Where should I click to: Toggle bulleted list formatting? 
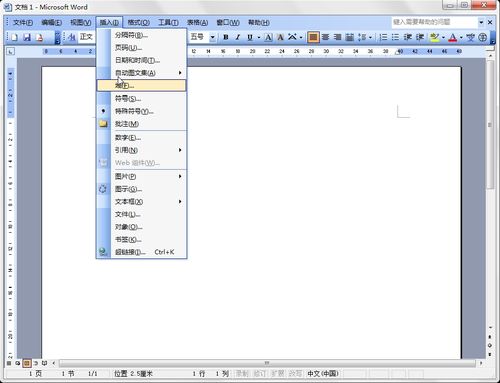click(x=395, y=37)
